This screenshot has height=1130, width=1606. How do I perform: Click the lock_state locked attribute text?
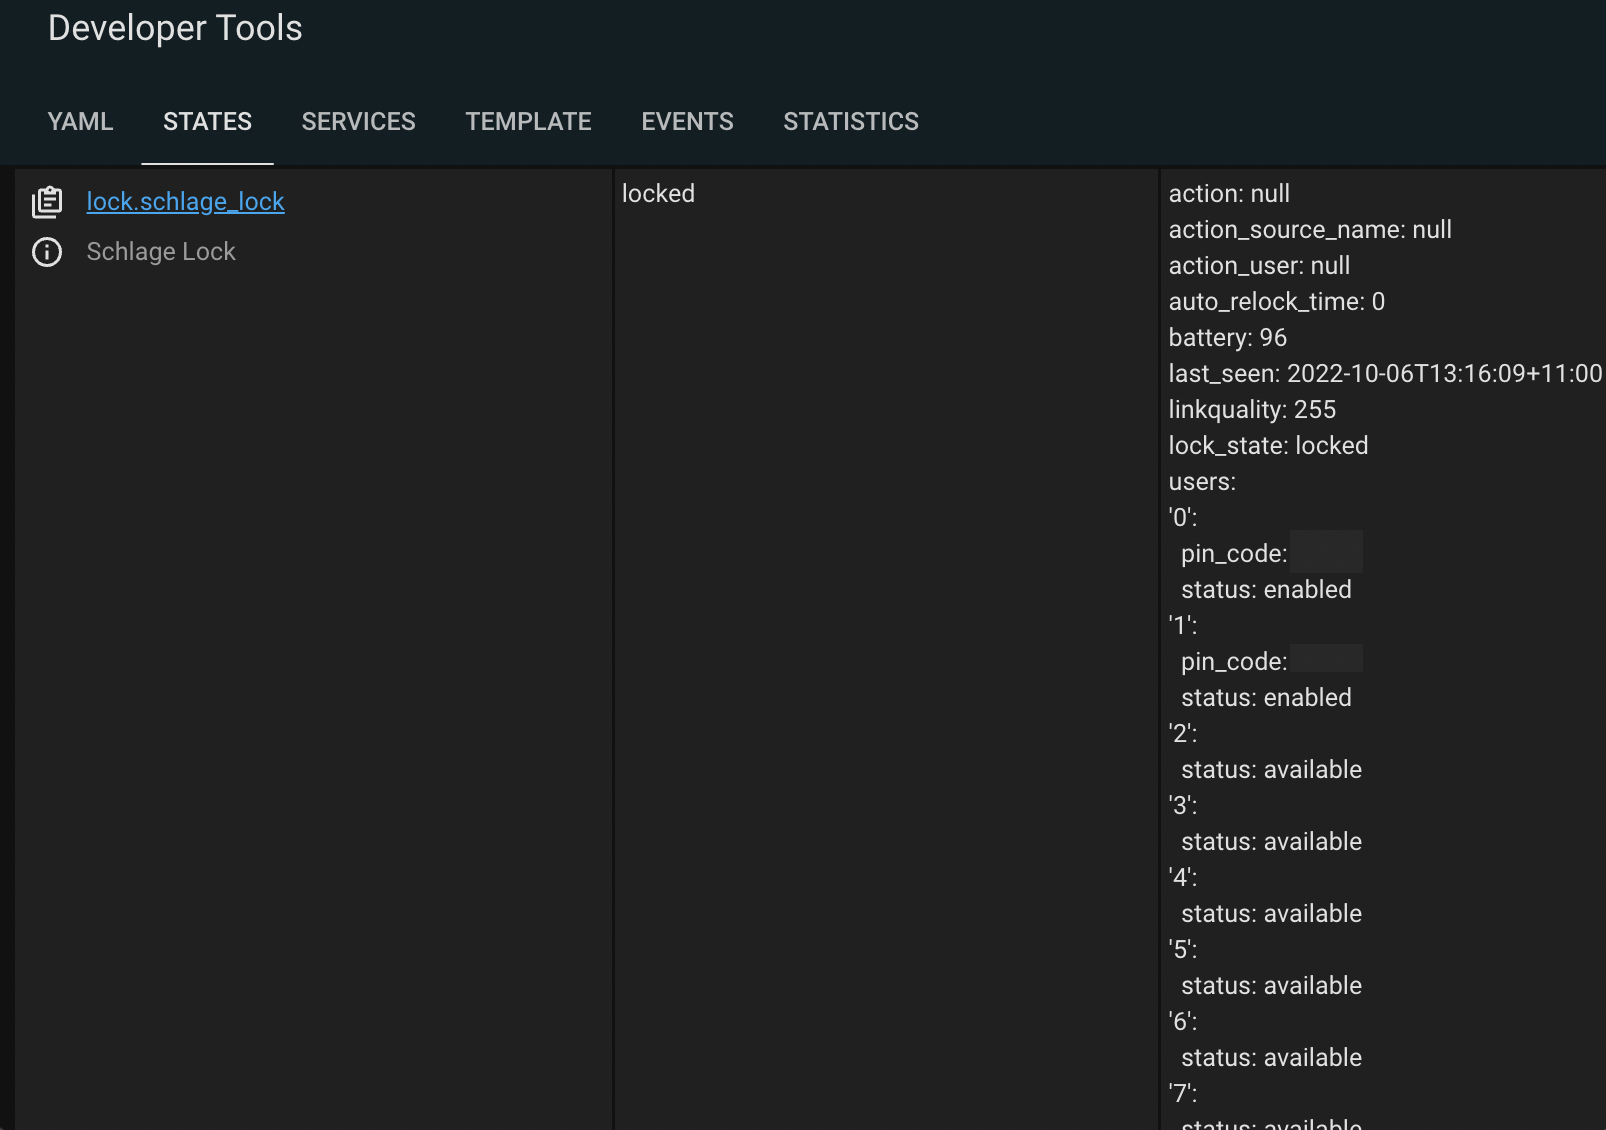[1268, 445]
